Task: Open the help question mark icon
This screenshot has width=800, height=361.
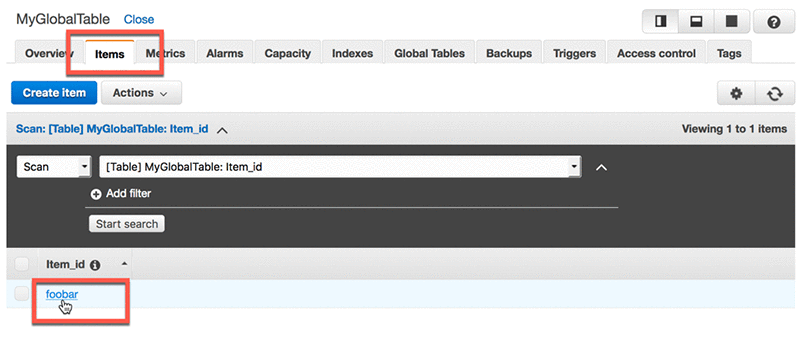Action: coord(774,22)
